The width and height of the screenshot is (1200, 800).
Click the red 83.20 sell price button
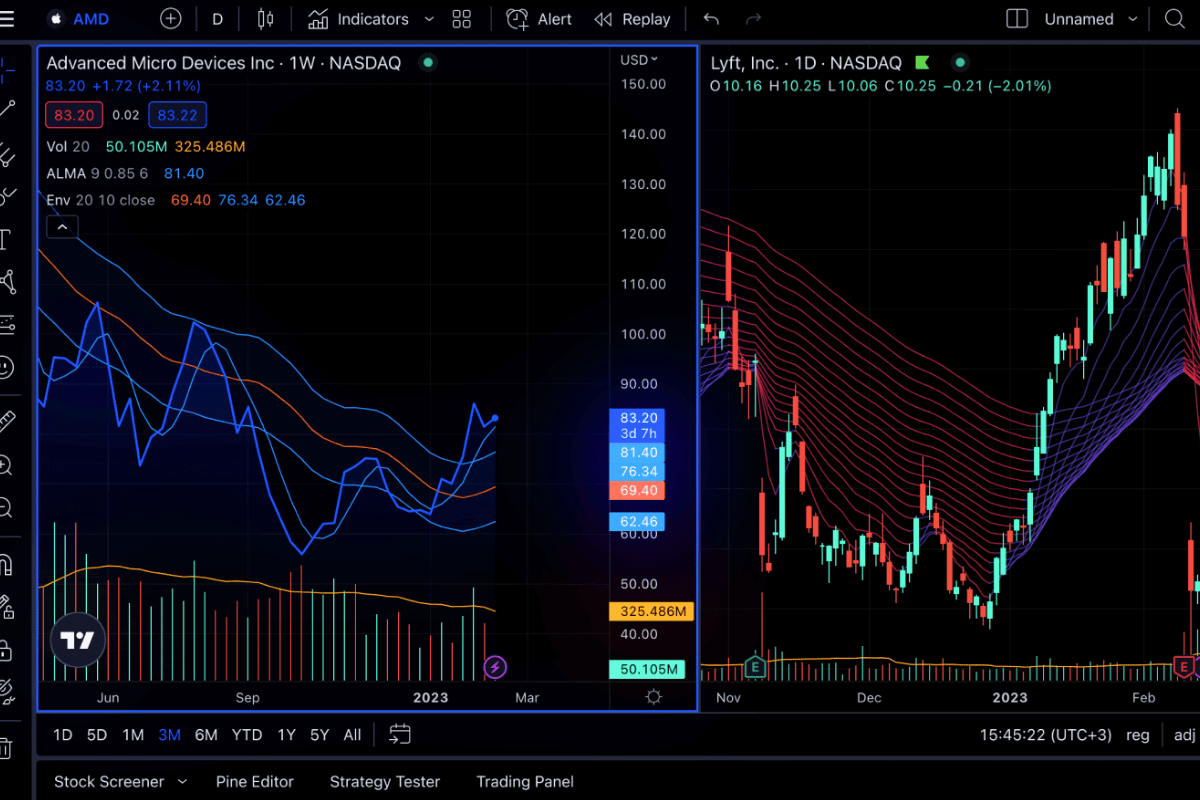click(74, 115)
